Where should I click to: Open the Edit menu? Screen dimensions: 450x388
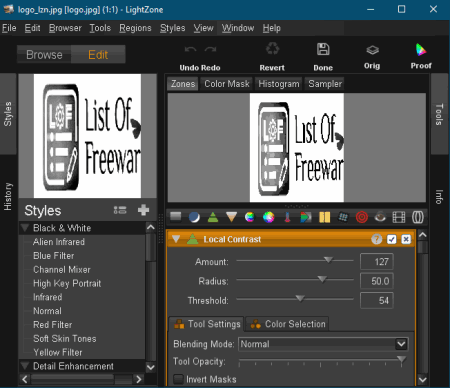[32, 28]
